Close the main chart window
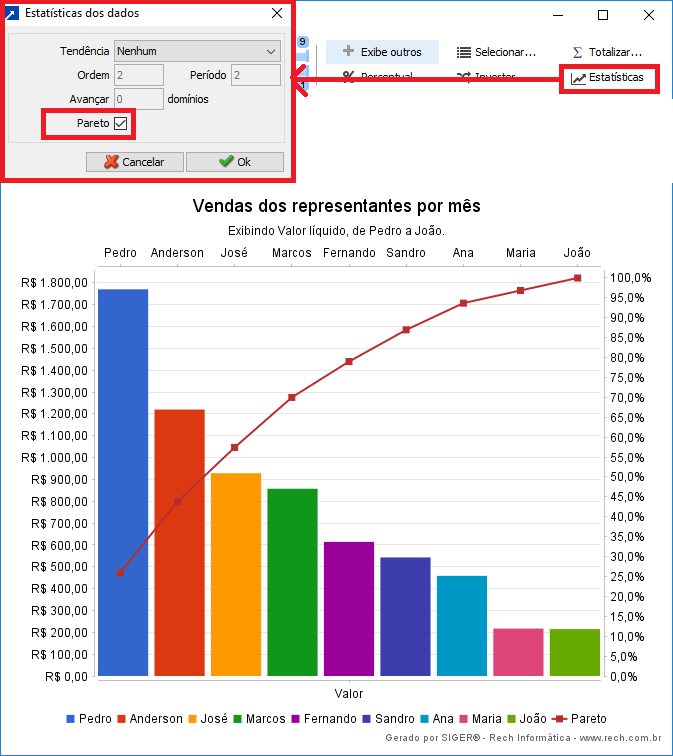Screen dimensions: 673x756 [648, 15]
